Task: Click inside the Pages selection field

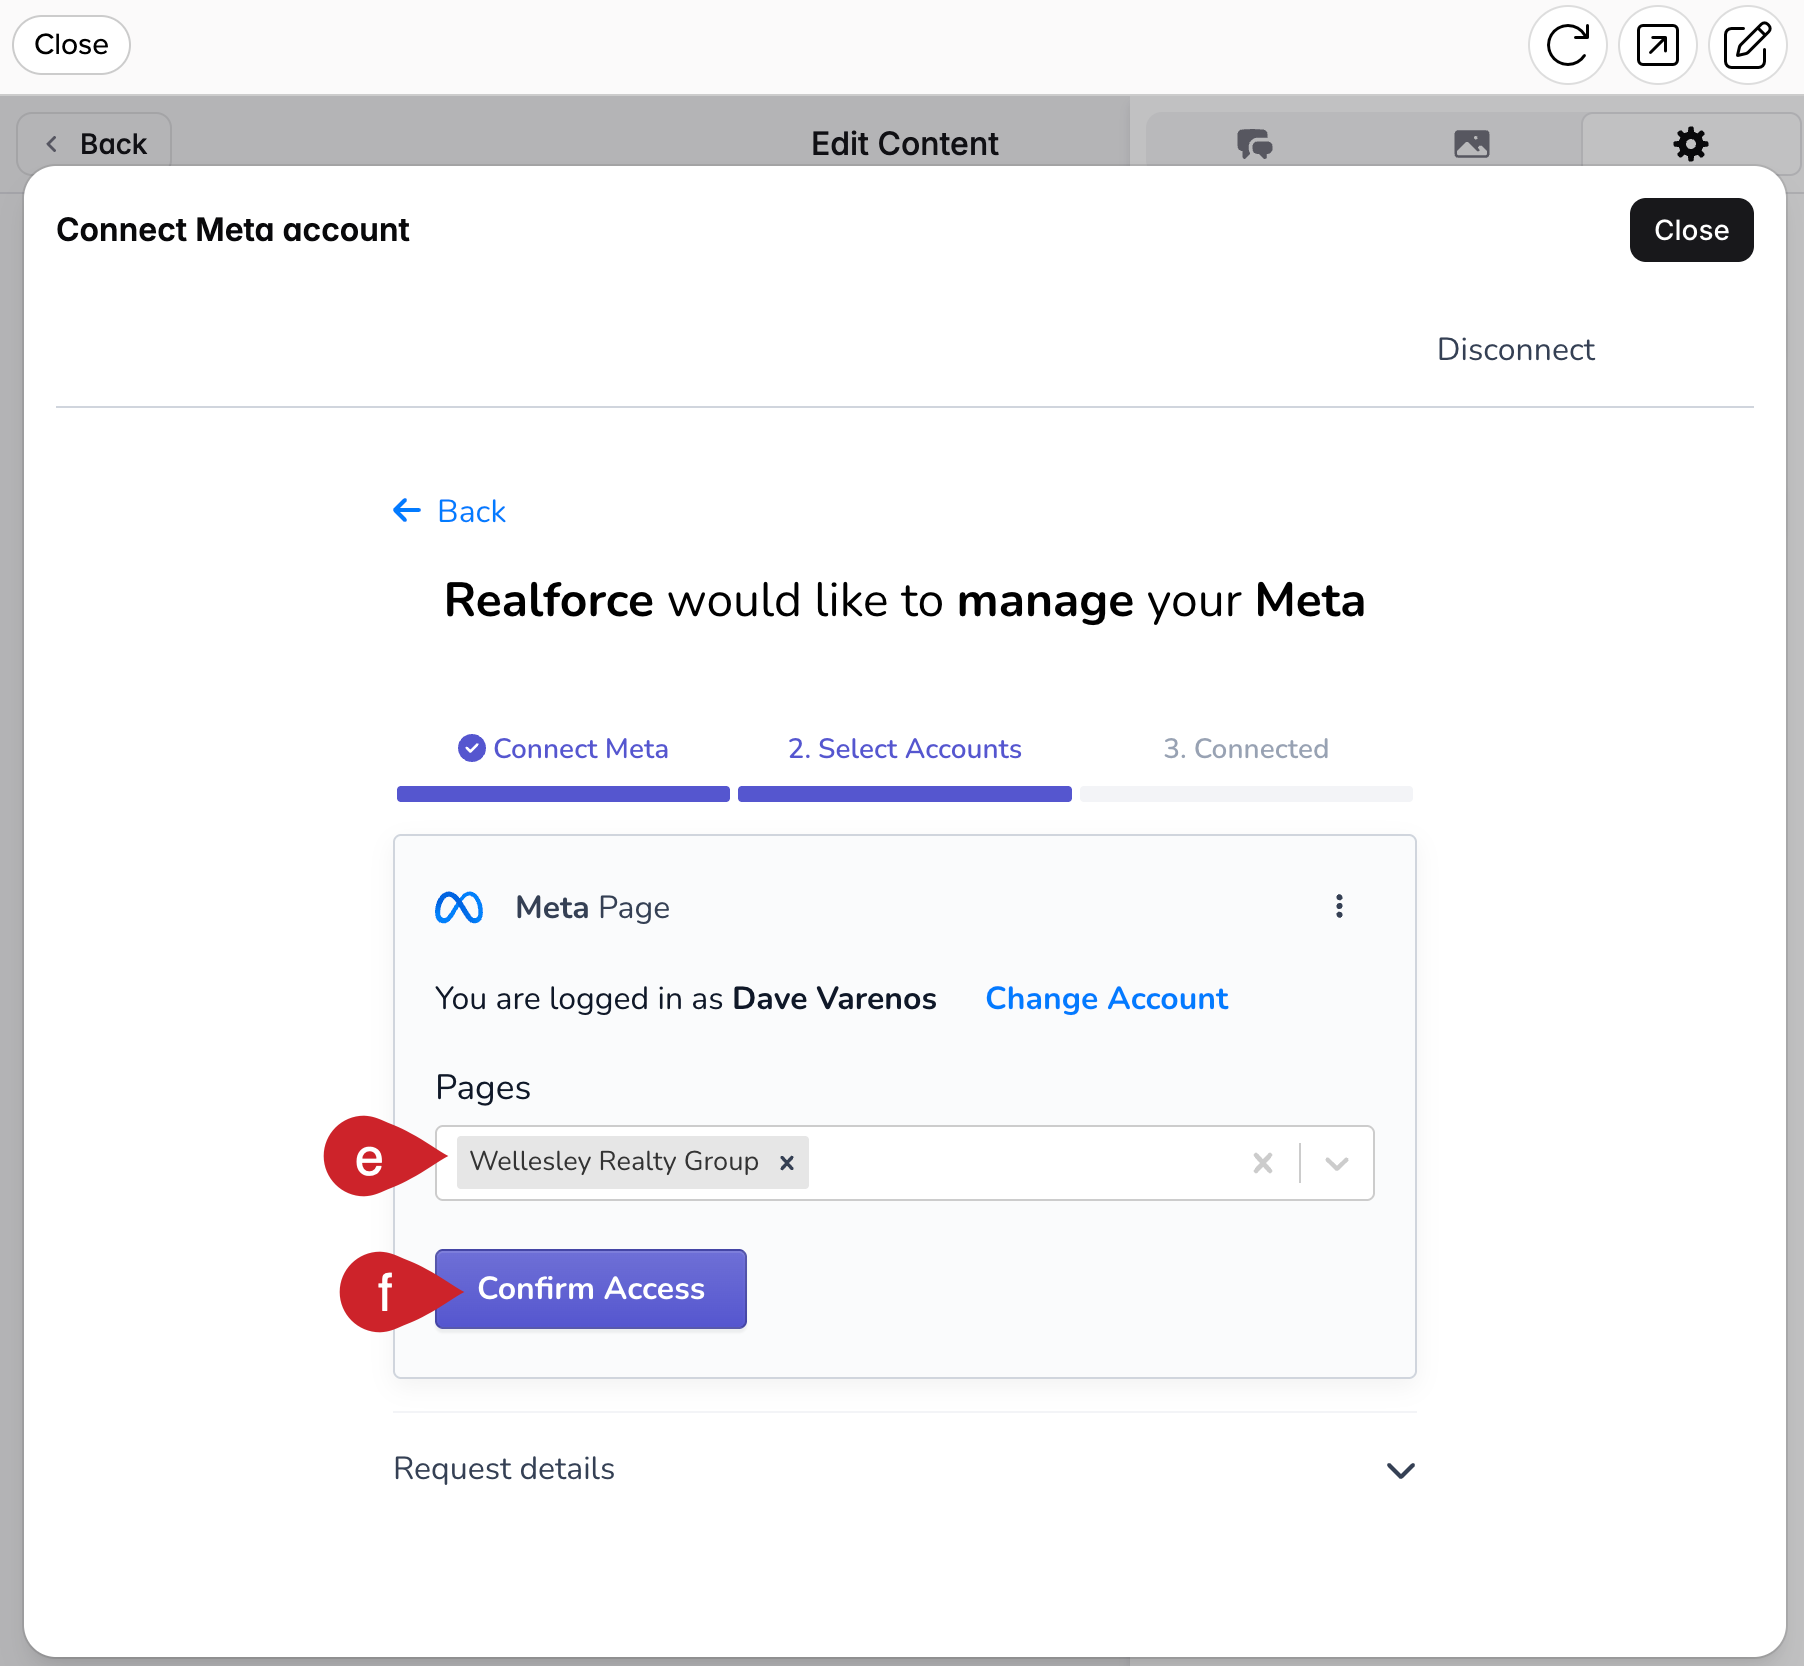Action: 904,1163
